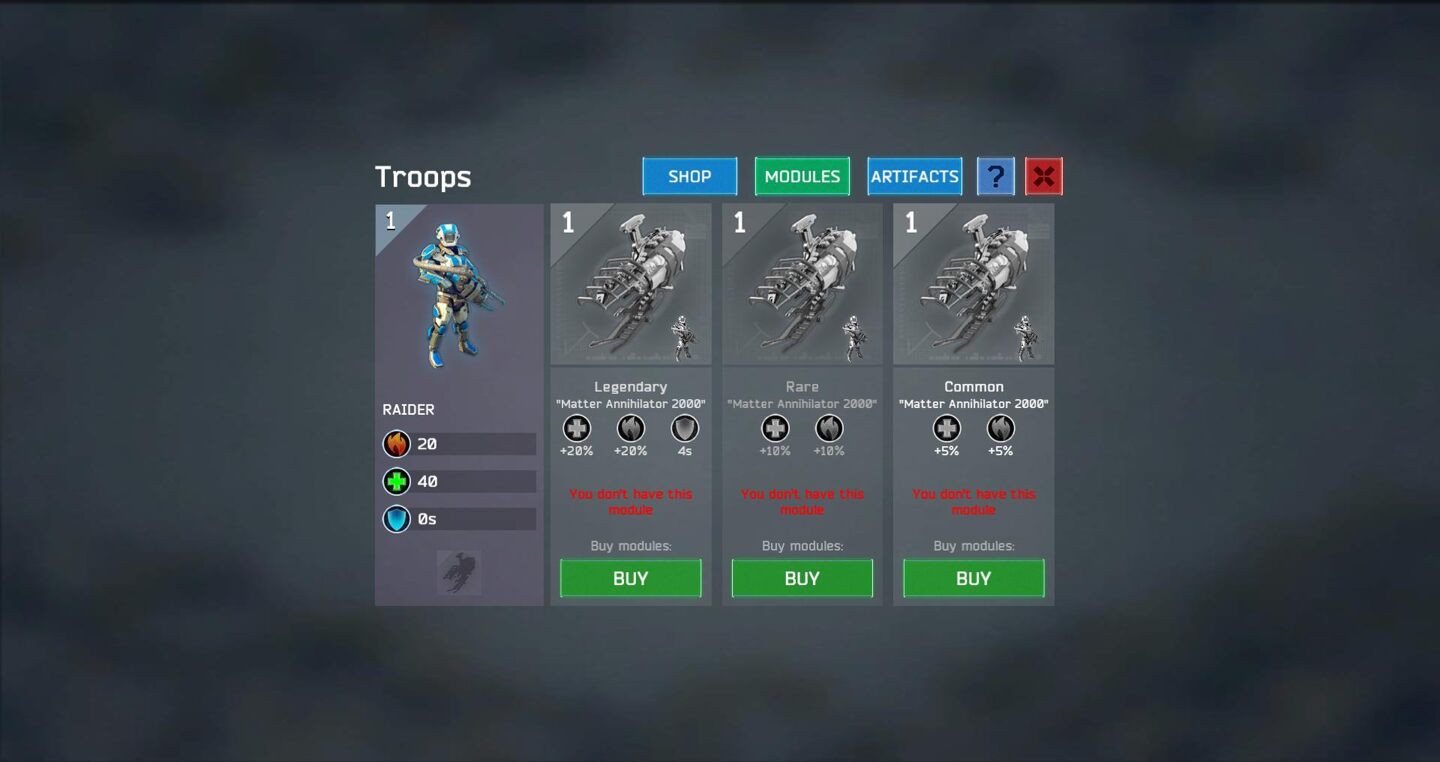Click the Common module damage +5% icon
This screenshot has height=762, width=1440.
[1001, 429]
